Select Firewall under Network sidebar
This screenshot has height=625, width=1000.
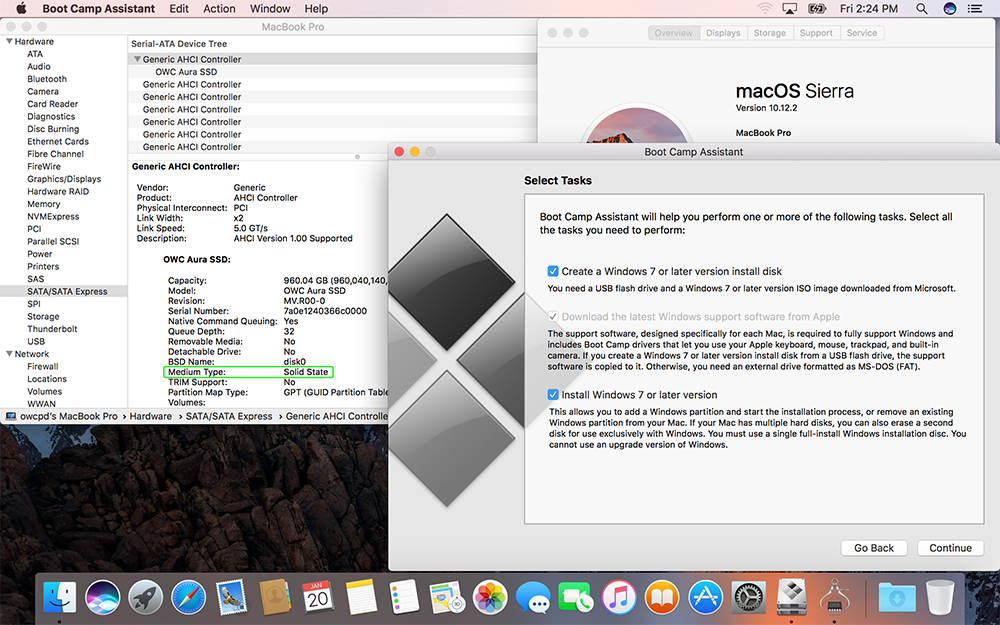(43, 367)
